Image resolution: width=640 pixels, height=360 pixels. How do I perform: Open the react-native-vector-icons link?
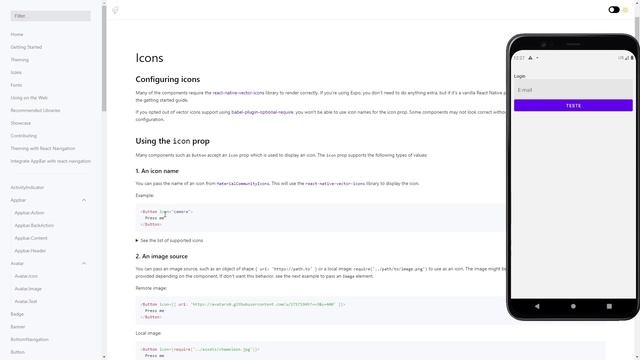[x=238, y=93]
